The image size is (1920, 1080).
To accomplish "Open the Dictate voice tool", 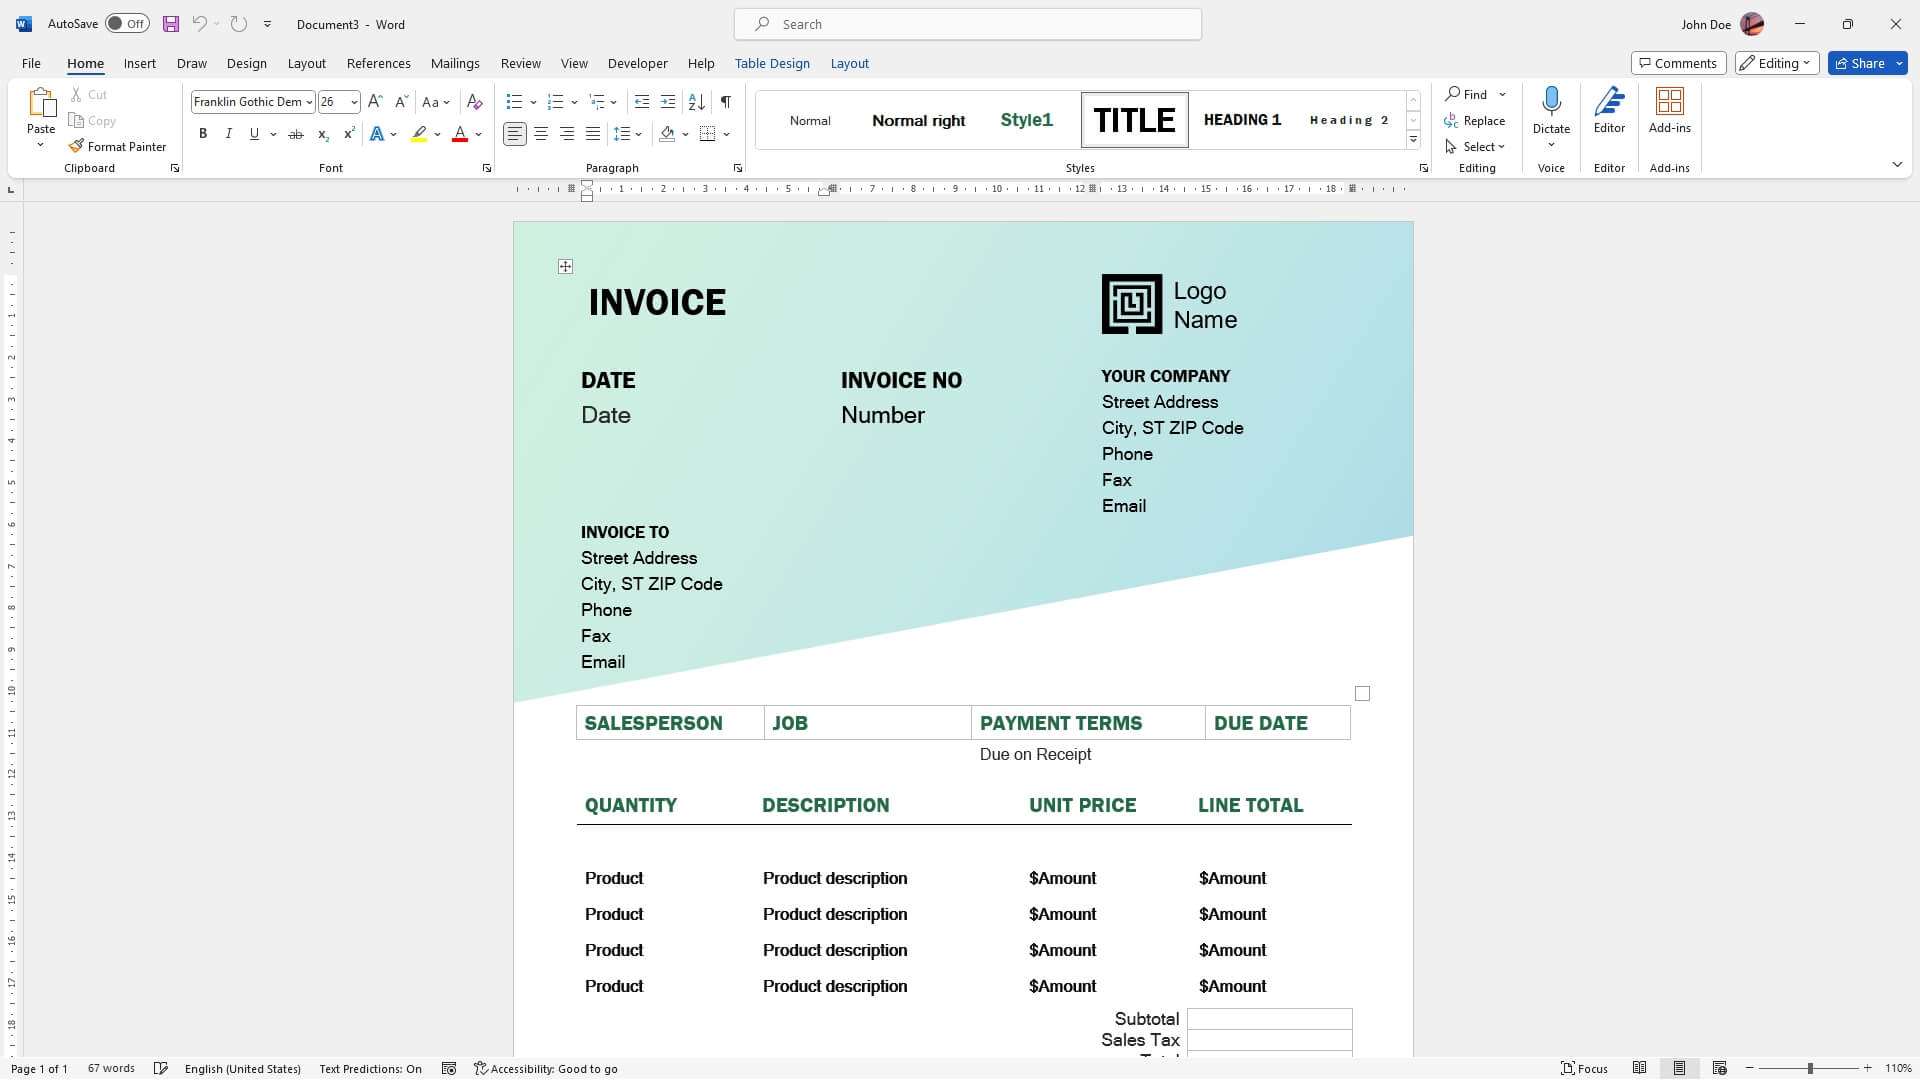I will 1550,110.
